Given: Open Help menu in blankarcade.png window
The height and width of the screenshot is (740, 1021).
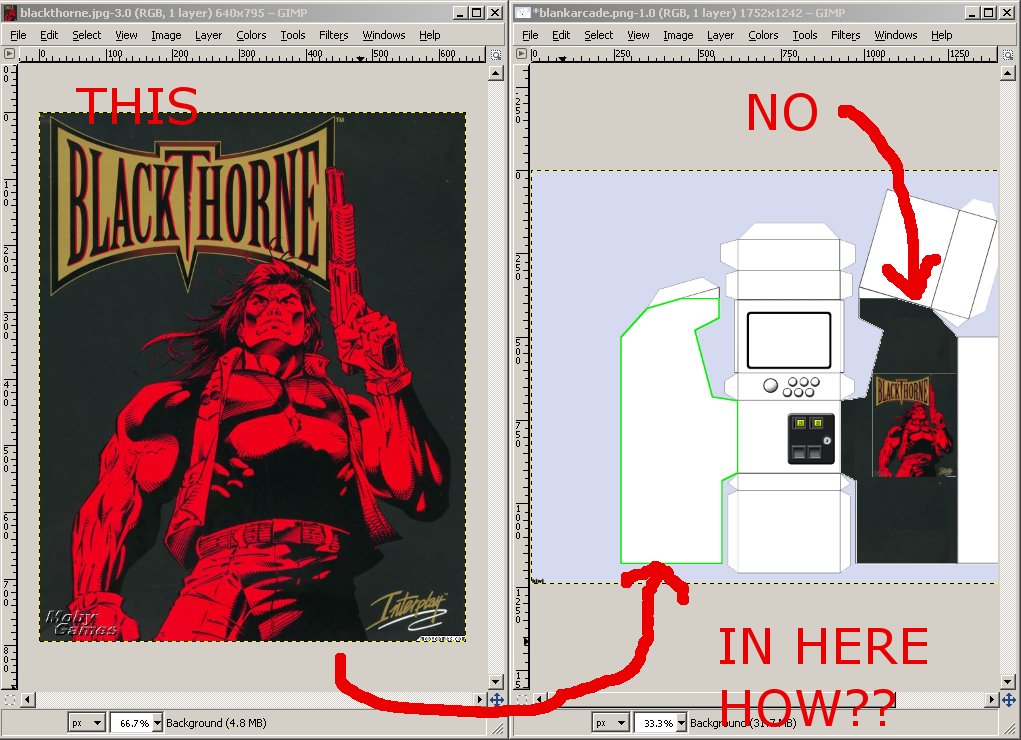Looking at the screenshot, I should [941, 35].
